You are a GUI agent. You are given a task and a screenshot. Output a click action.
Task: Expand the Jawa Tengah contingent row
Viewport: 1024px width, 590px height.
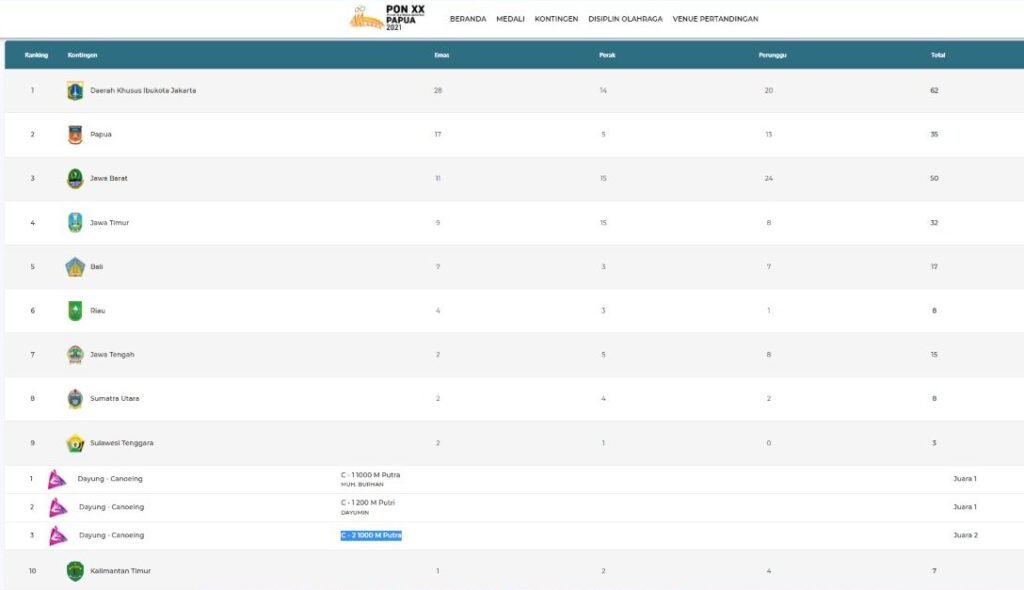pos(112,355)
